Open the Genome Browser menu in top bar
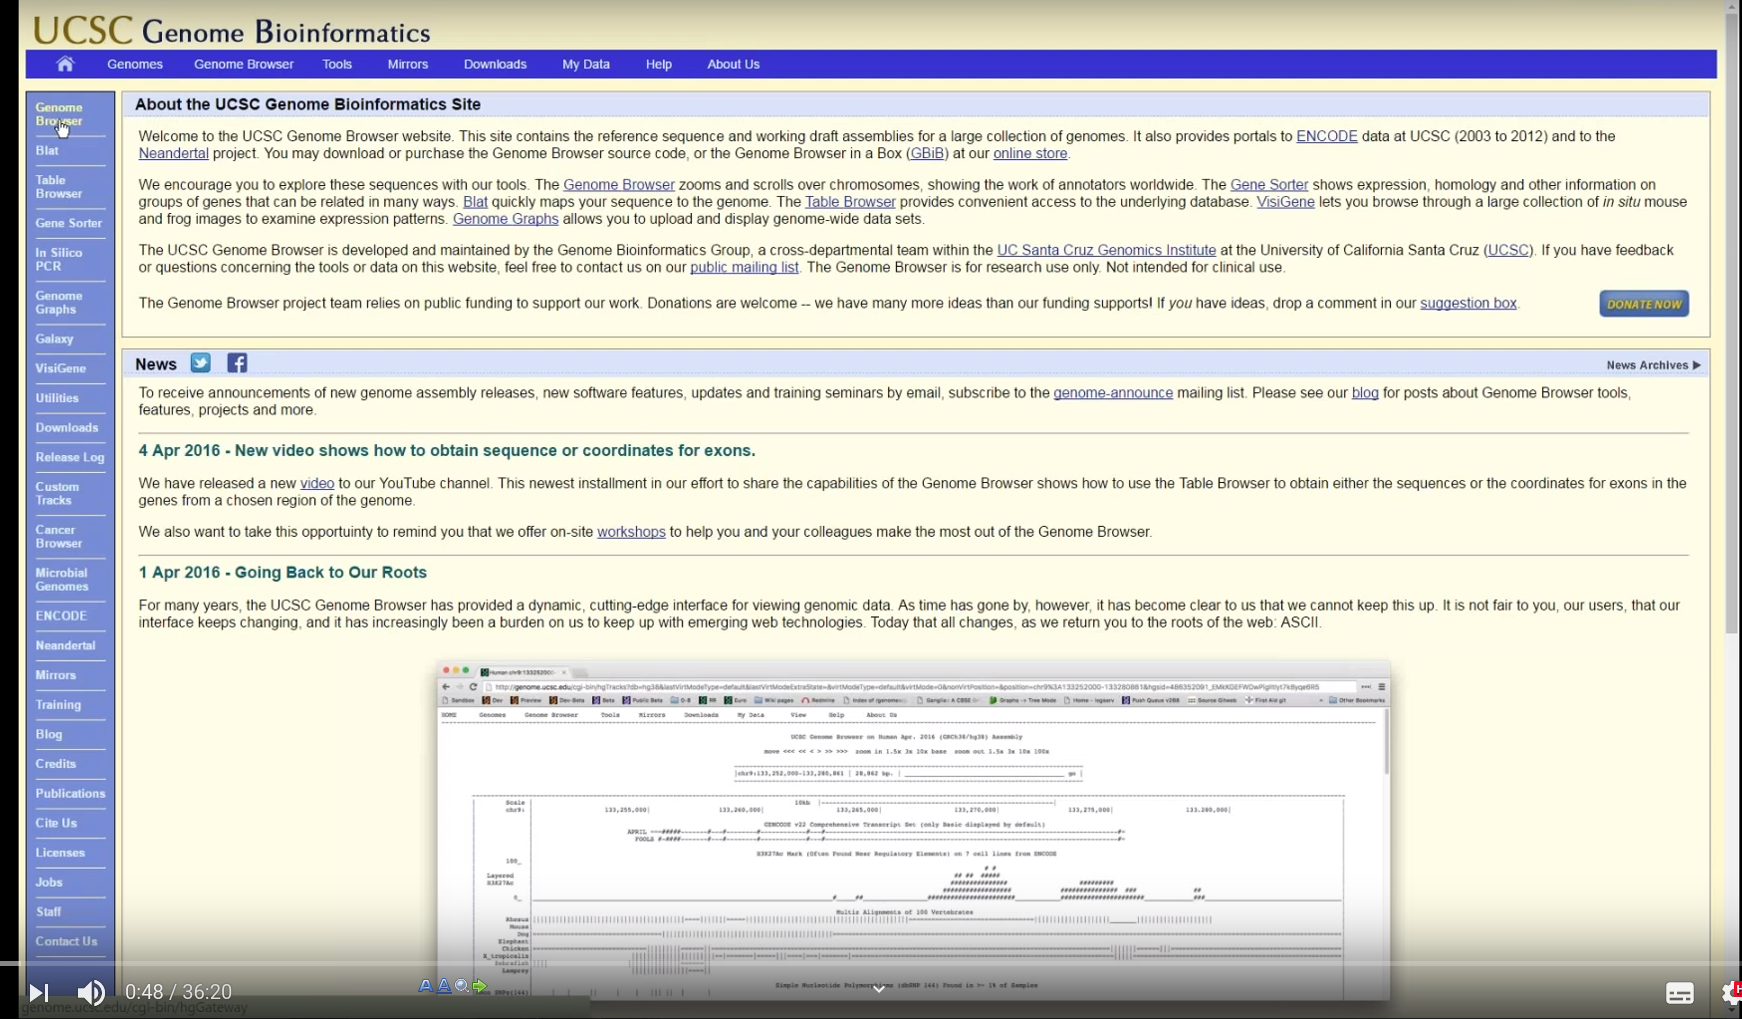Screen dimensions: 1742x1019 (244, 64)
